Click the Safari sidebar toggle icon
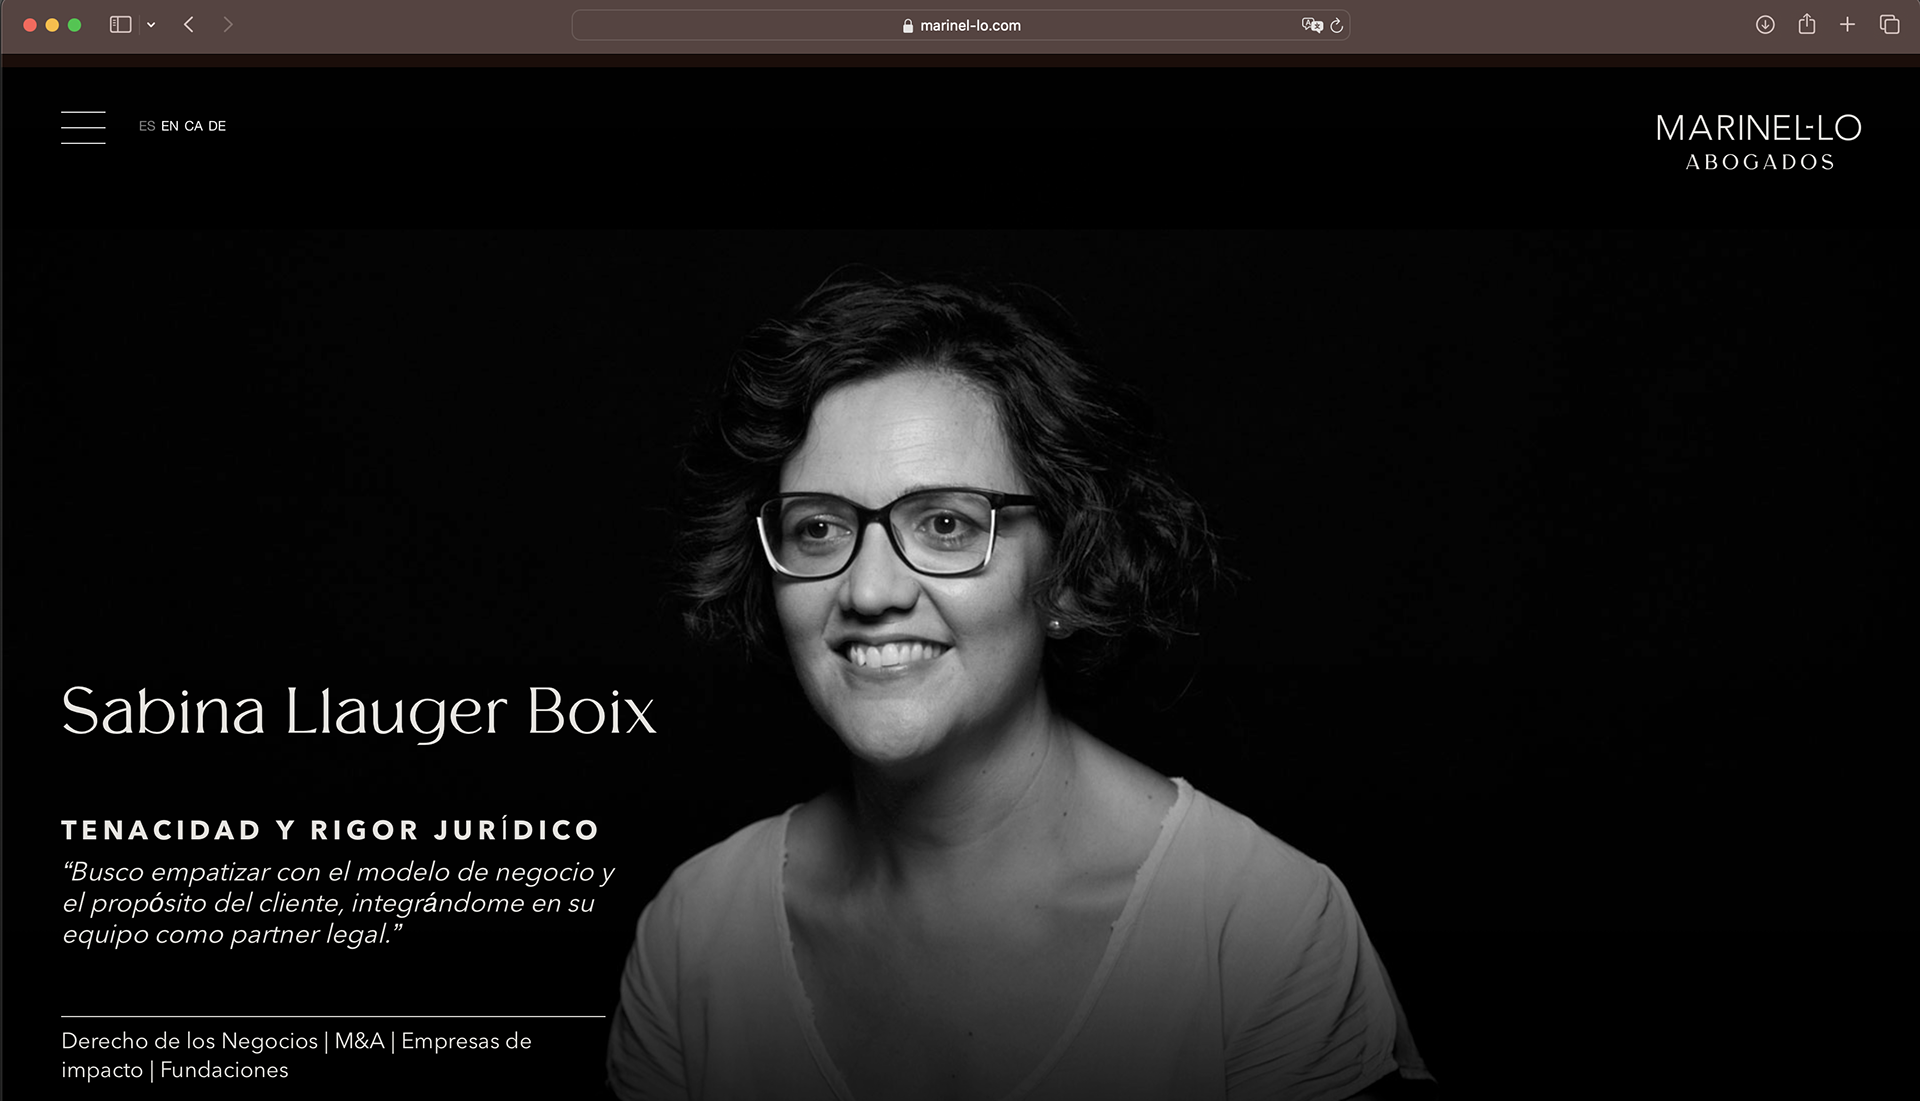This screenshot has width=1920, height=1101. 120,25
